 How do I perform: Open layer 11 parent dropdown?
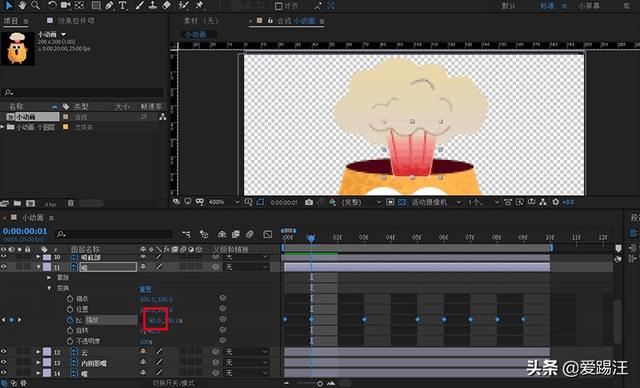coord(246,267)
